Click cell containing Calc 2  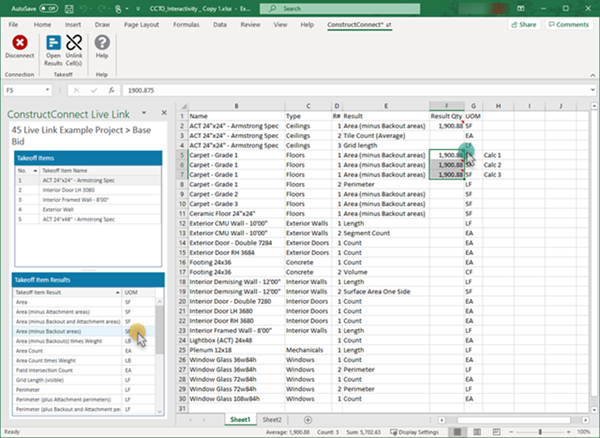point(498,165)
